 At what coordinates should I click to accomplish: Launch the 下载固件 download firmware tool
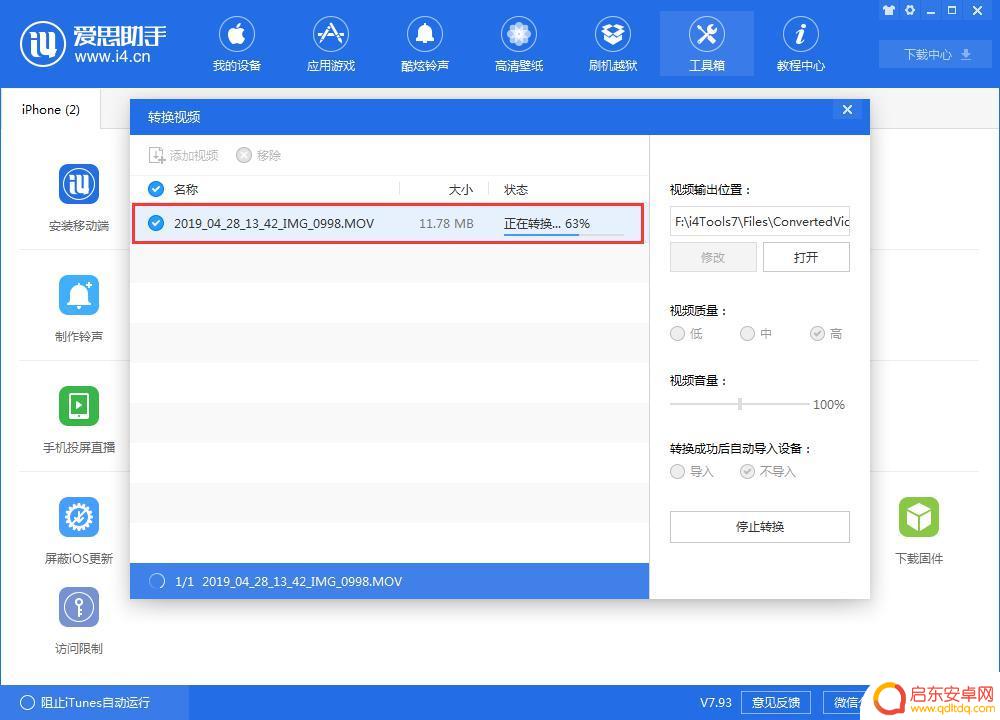coord(918,531)
